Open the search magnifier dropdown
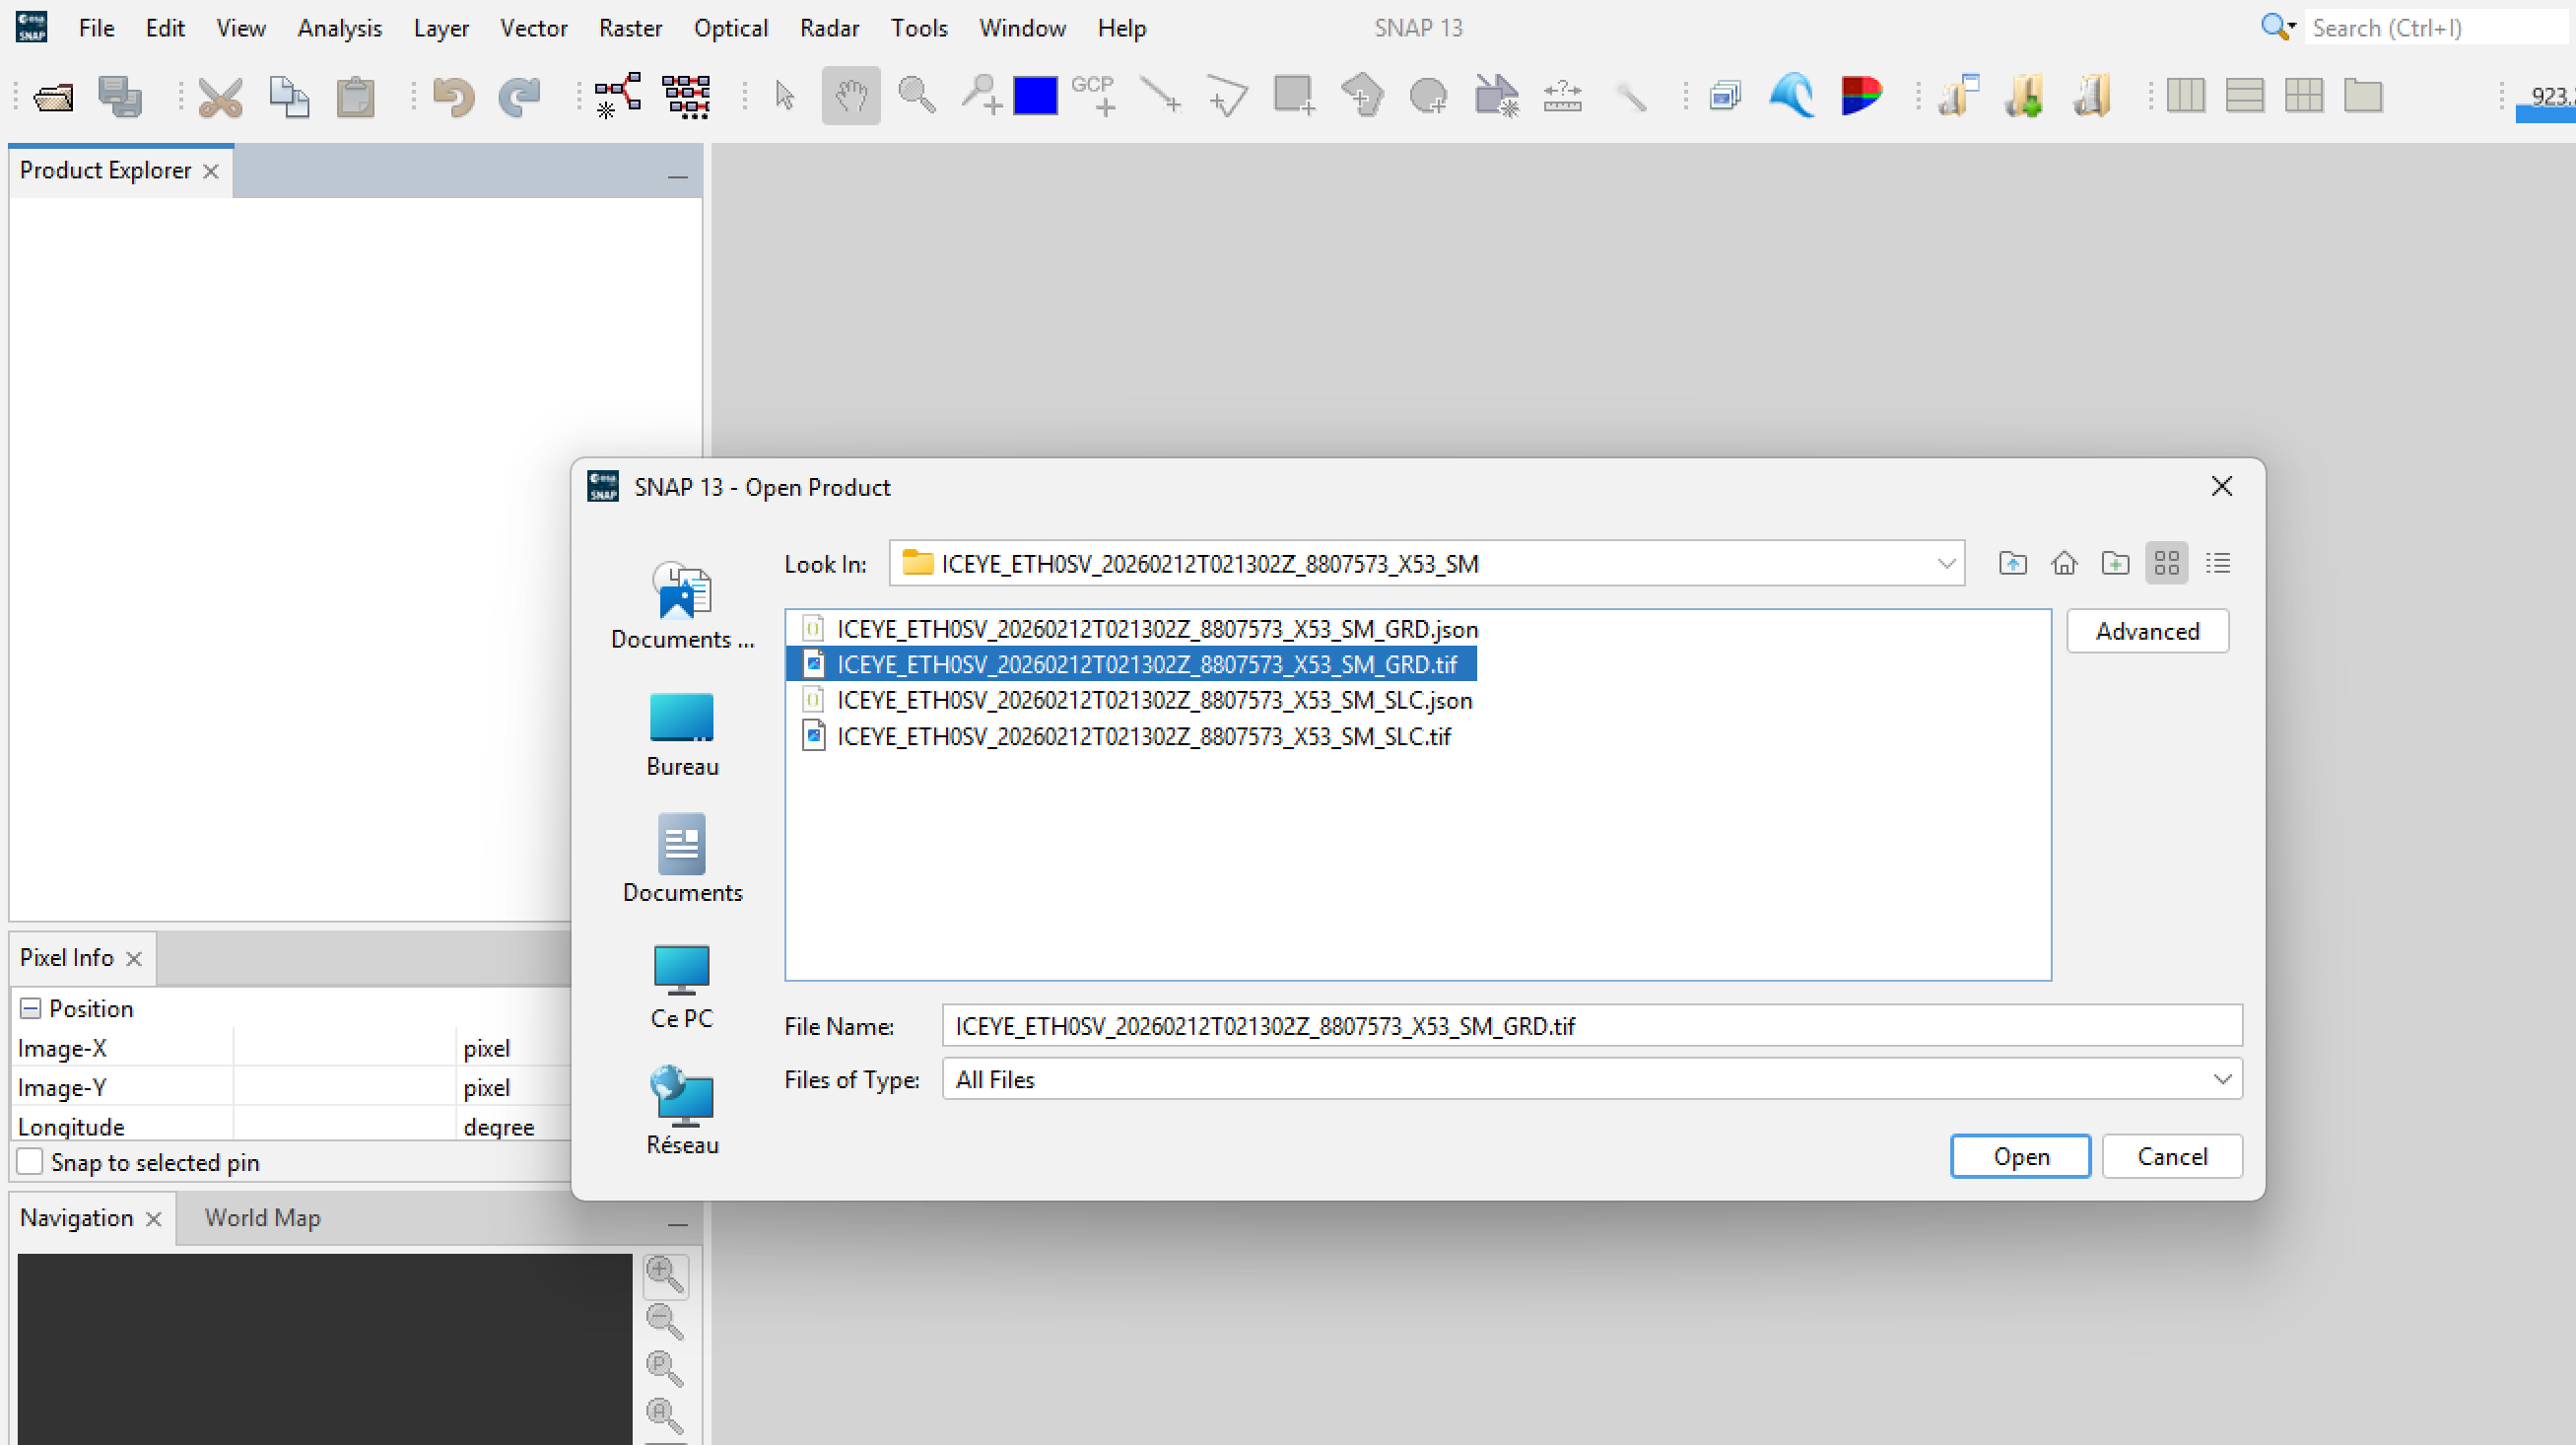2576x1445 pixels. [2278, 27]
